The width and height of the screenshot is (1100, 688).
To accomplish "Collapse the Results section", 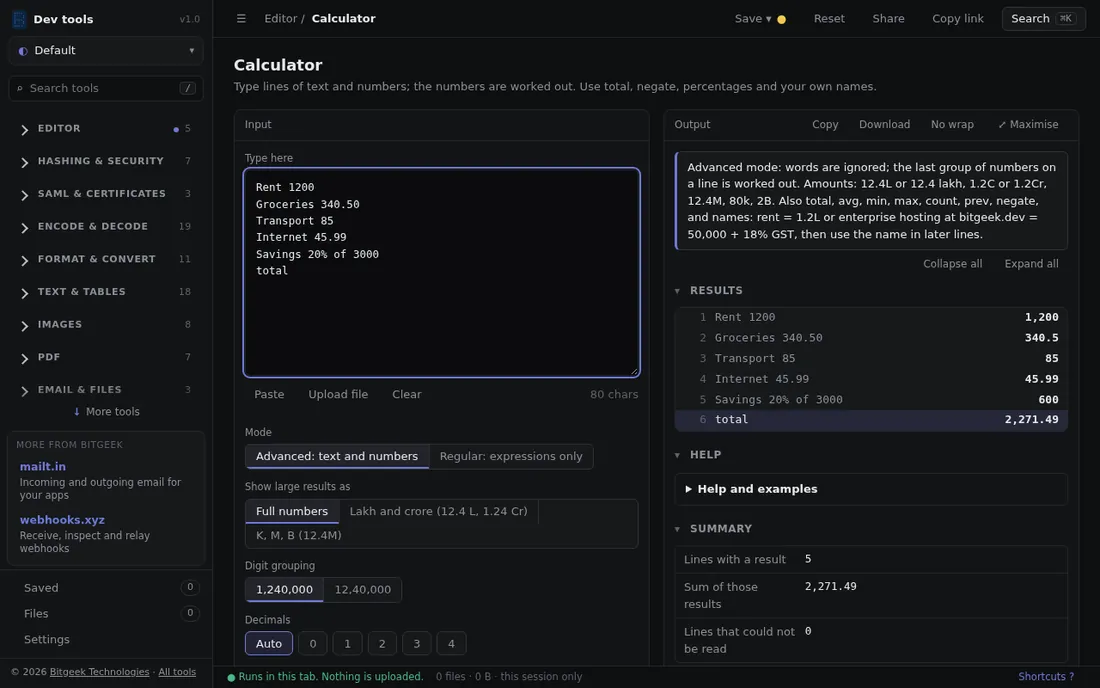I will [709, 290].
